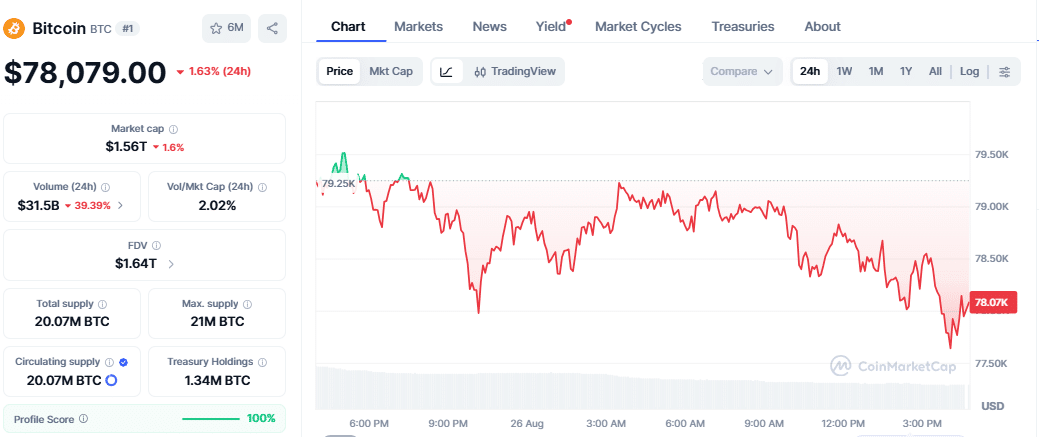
Task: Toggle chart to Price view
Action: click(x=339, y=72)
